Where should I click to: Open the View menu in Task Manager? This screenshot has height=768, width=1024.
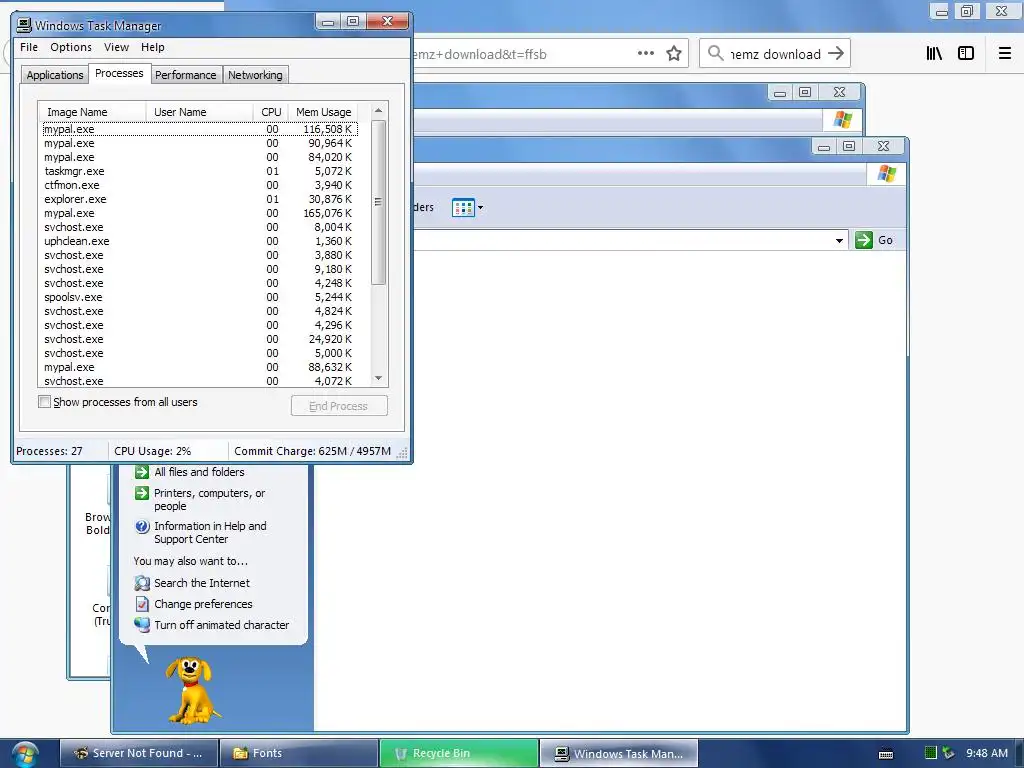116,47
